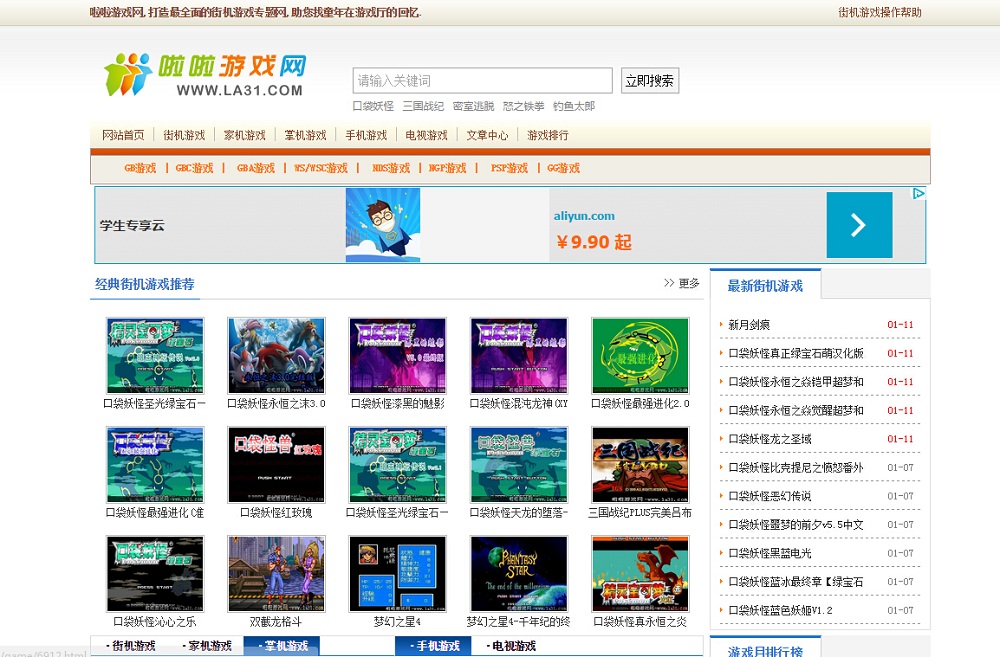Open 口袋妖怪真永恒之炎 game thumbnail
This screenshot has width=1000, height=657.
tap(640, 573)
